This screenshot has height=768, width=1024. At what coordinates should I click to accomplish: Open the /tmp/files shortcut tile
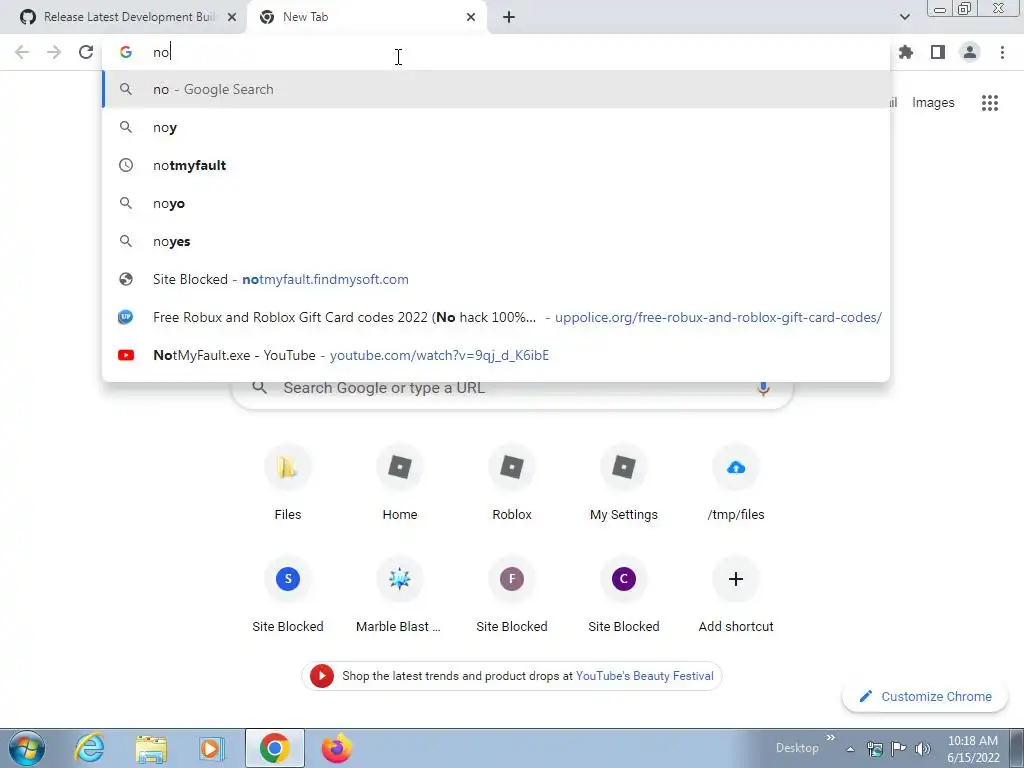pos(736,485)
